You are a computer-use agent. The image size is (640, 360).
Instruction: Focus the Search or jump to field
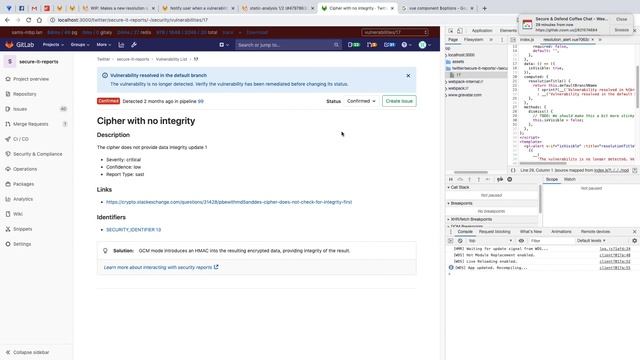click(288, 45)
